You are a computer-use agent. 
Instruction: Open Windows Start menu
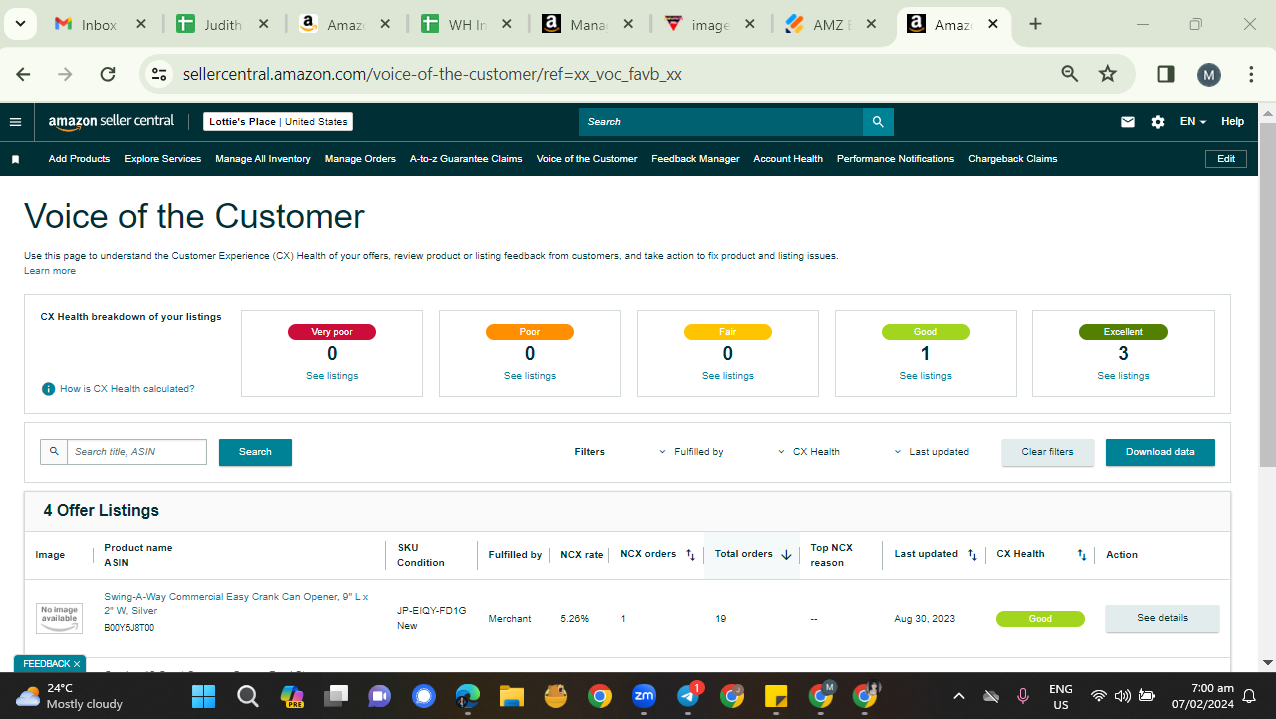point(203,696)
